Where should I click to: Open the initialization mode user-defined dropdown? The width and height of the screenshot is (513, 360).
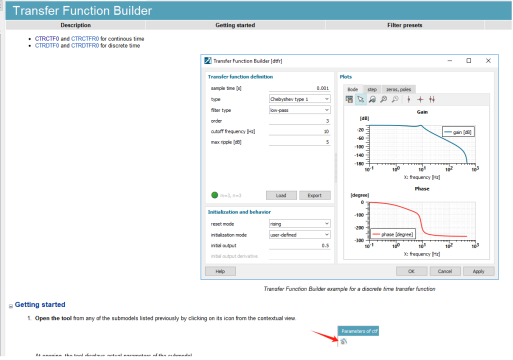(300, 235)
